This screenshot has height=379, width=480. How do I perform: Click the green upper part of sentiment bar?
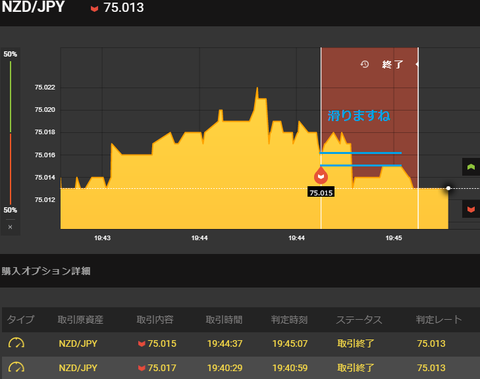[10, 97]
